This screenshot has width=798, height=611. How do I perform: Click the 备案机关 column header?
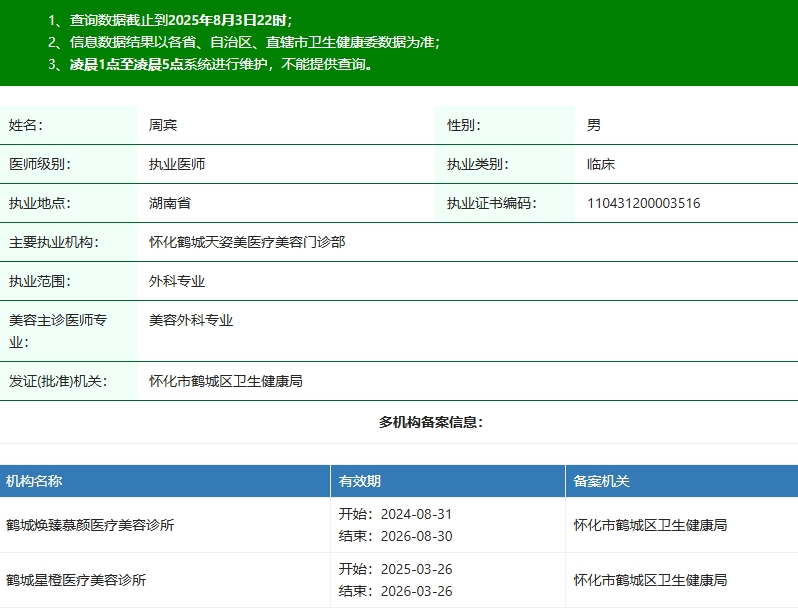pyautogui.click(x=601, y=481)
